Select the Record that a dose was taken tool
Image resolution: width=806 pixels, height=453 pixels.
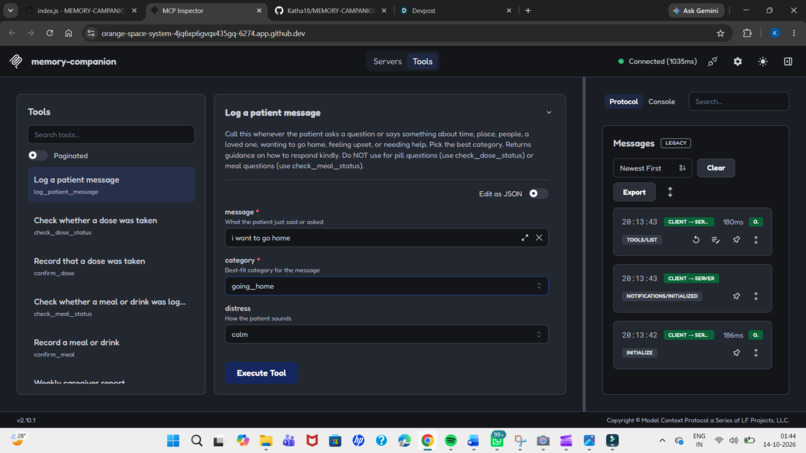tap(111, 266)
